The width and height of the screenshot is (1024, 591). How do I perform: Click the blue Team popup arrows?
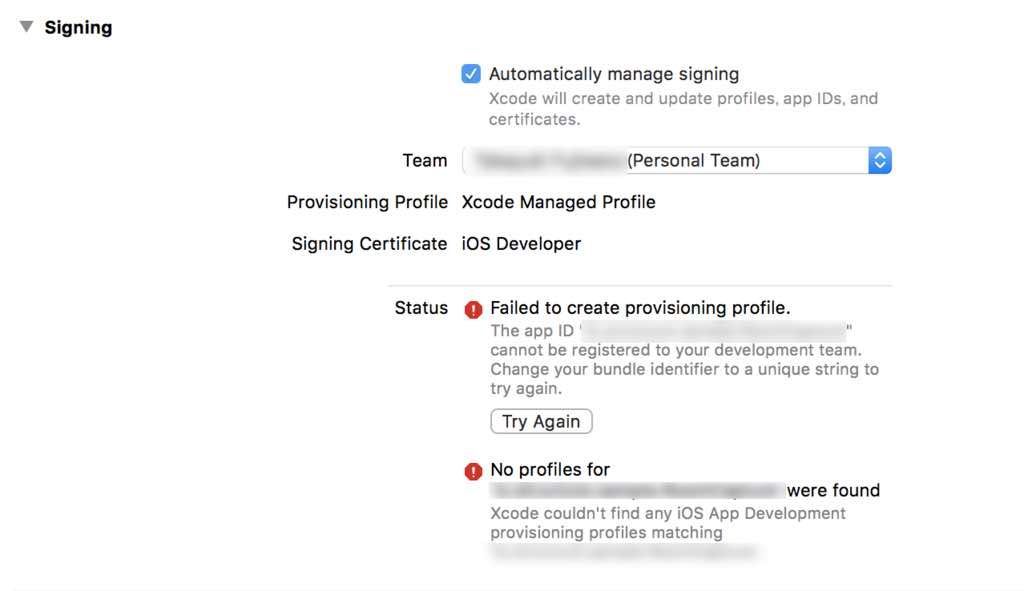(x=879, y=160)
